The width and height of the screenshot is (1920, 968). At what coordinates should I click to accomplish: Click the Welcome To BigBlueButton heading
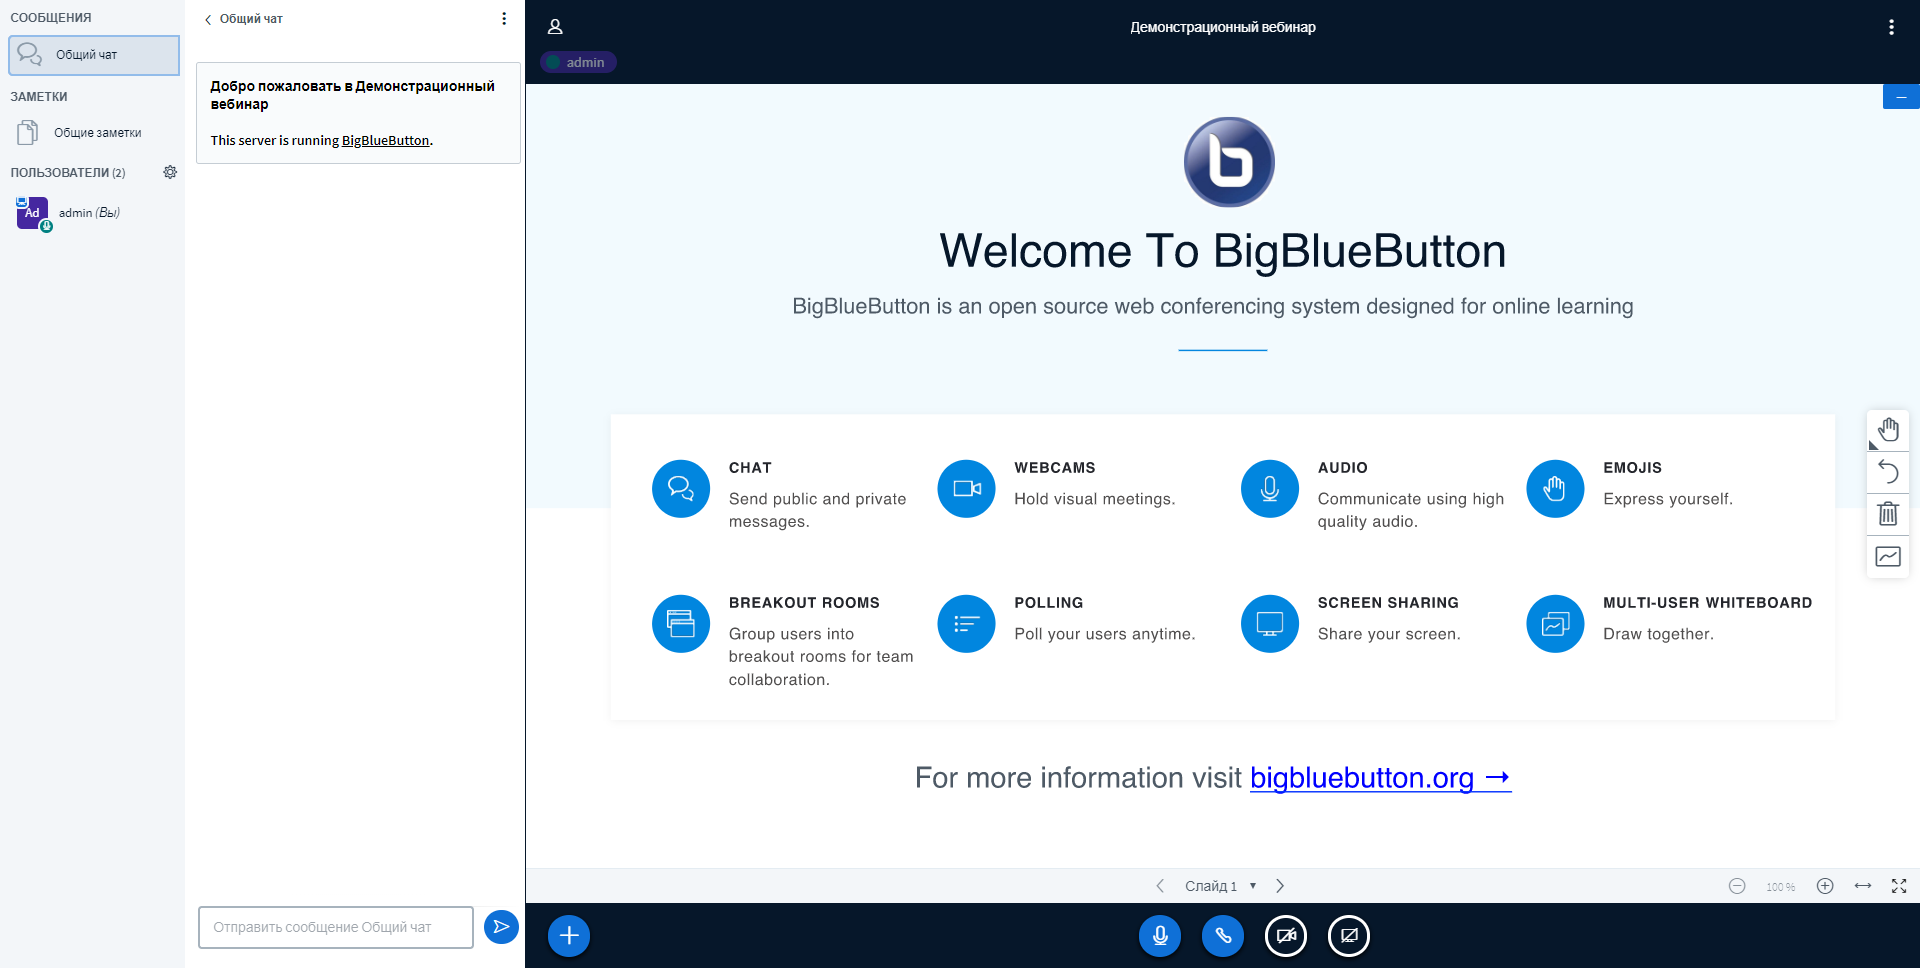(1222, 251)
